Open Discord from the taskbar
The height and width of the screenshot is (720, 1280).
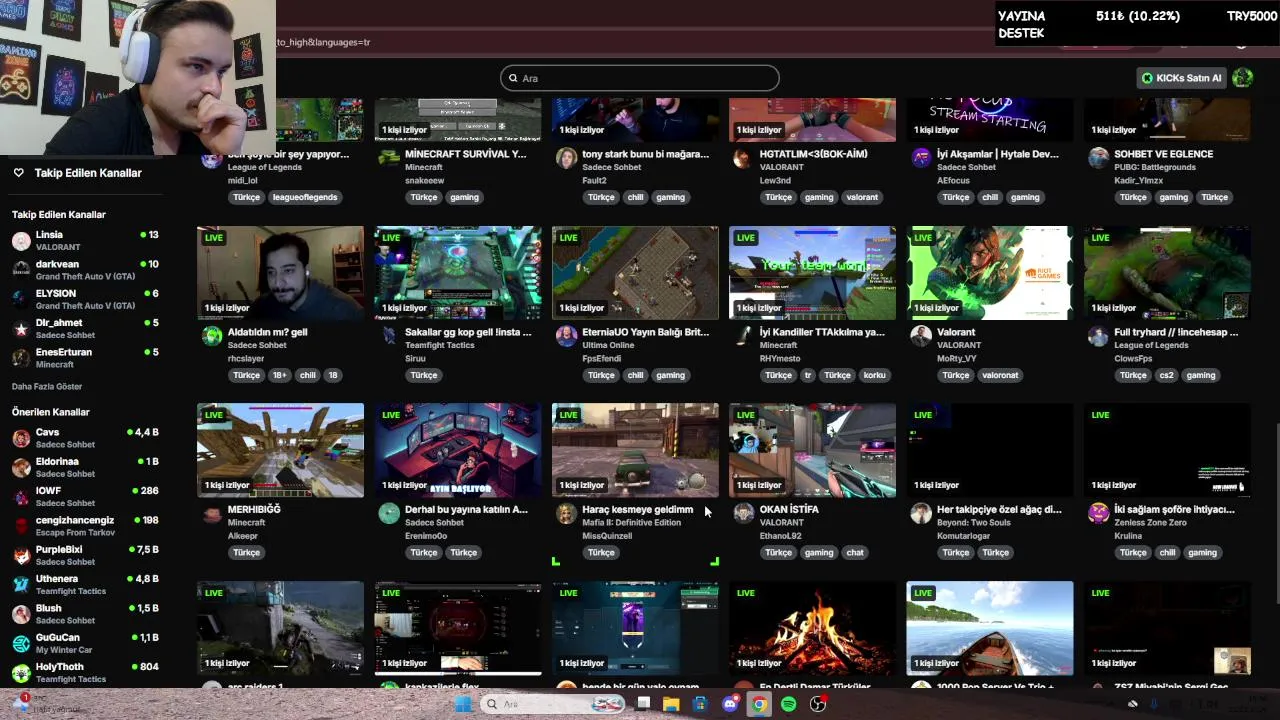(x=730, y=704)
